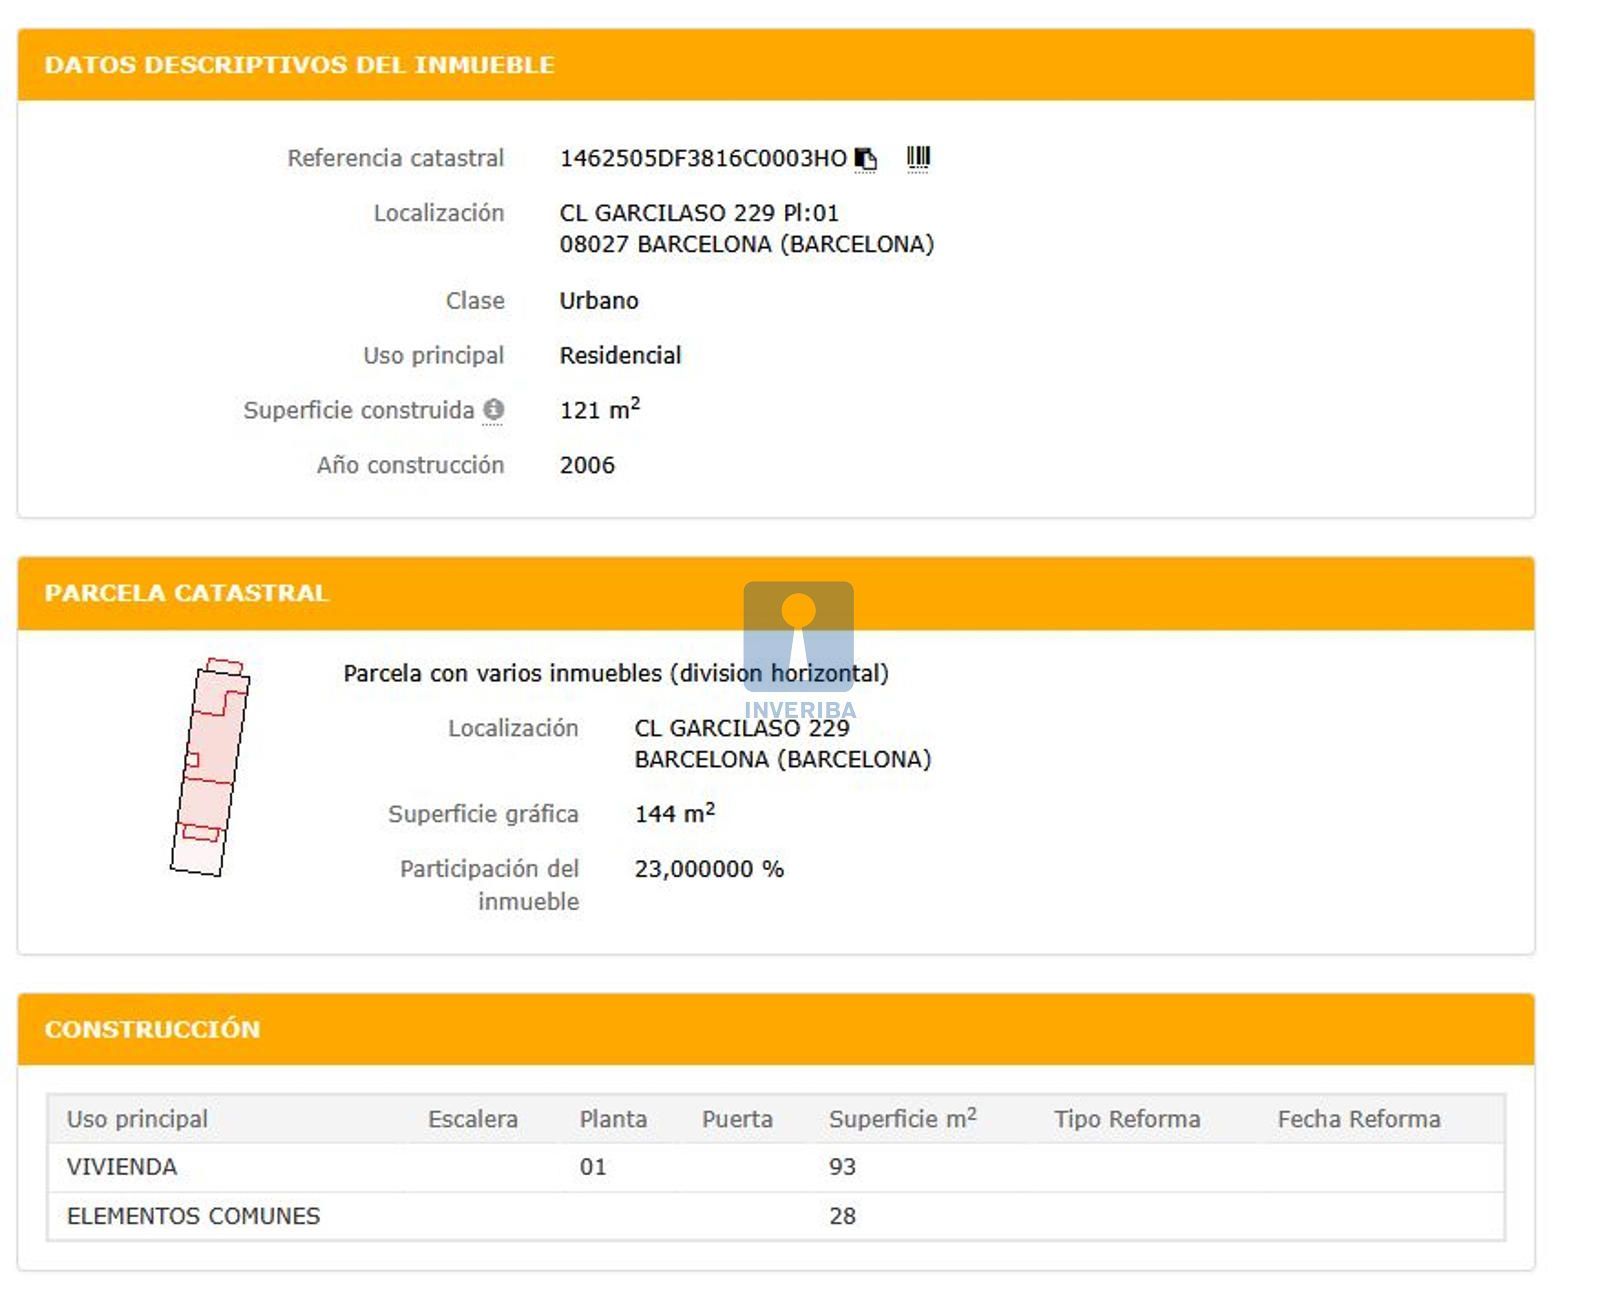Click the 144 m² graphic surface value
Viewport: 1600px width, 1299px height.
(674, 814)
